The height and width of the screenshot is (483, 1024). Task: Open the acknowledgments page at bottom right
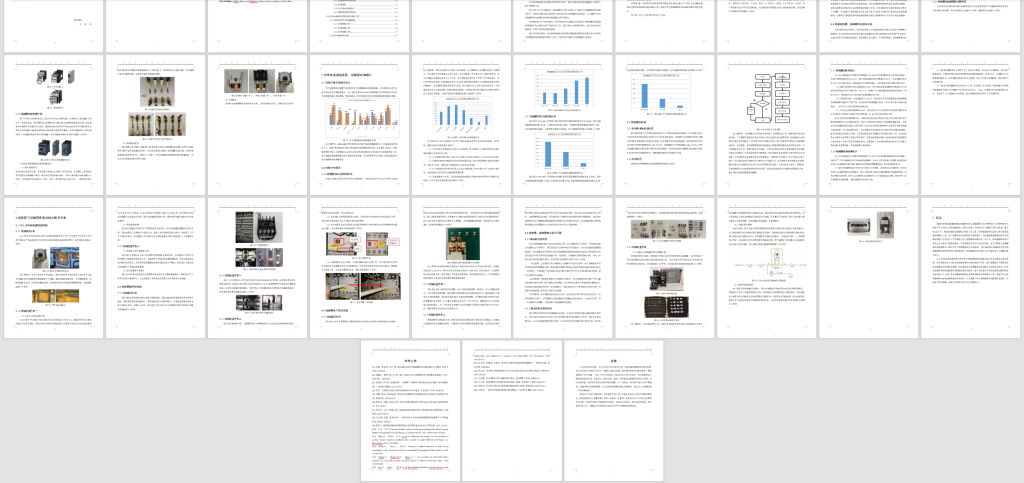613,410
